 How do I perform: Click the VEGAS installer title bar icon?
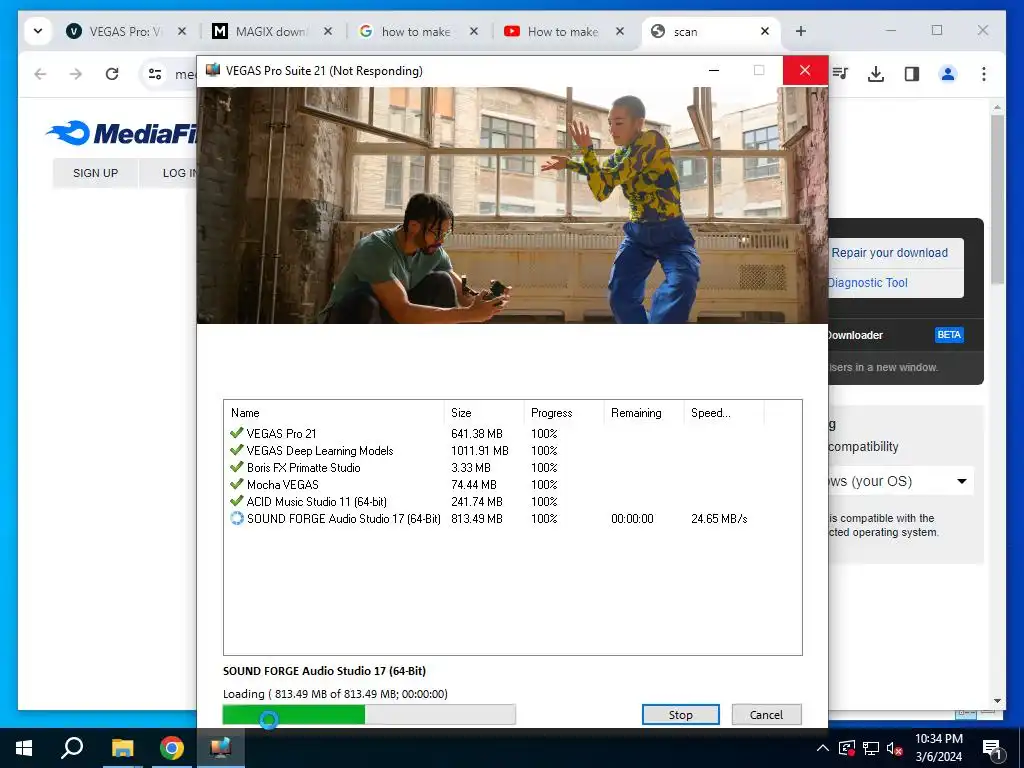tap(213, 70)
